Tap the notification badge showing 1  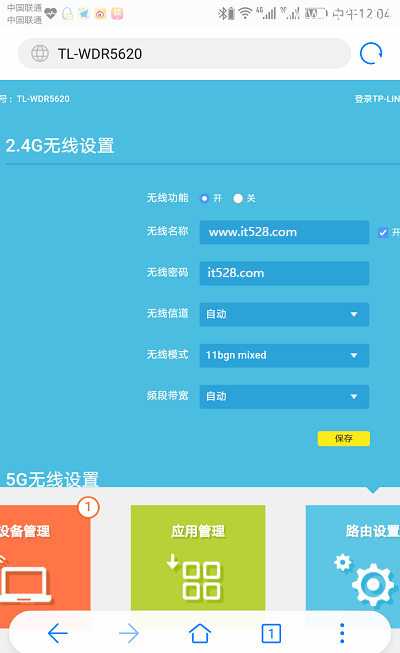pos(88,507)
